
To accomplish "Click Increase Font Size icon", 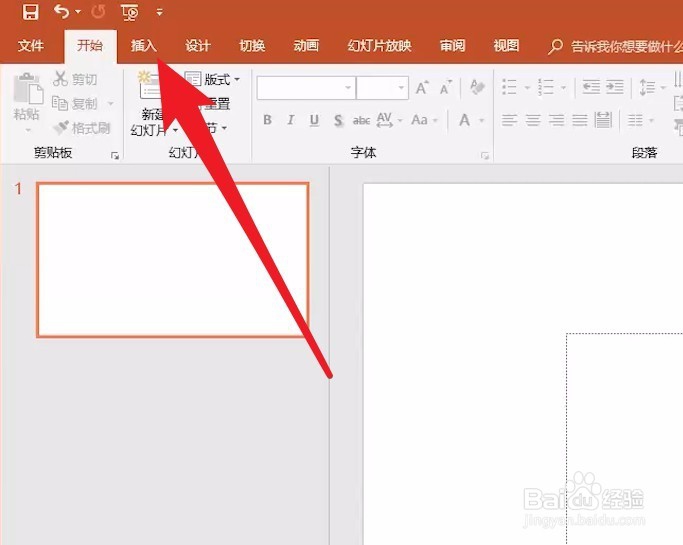I will (422, 88).
